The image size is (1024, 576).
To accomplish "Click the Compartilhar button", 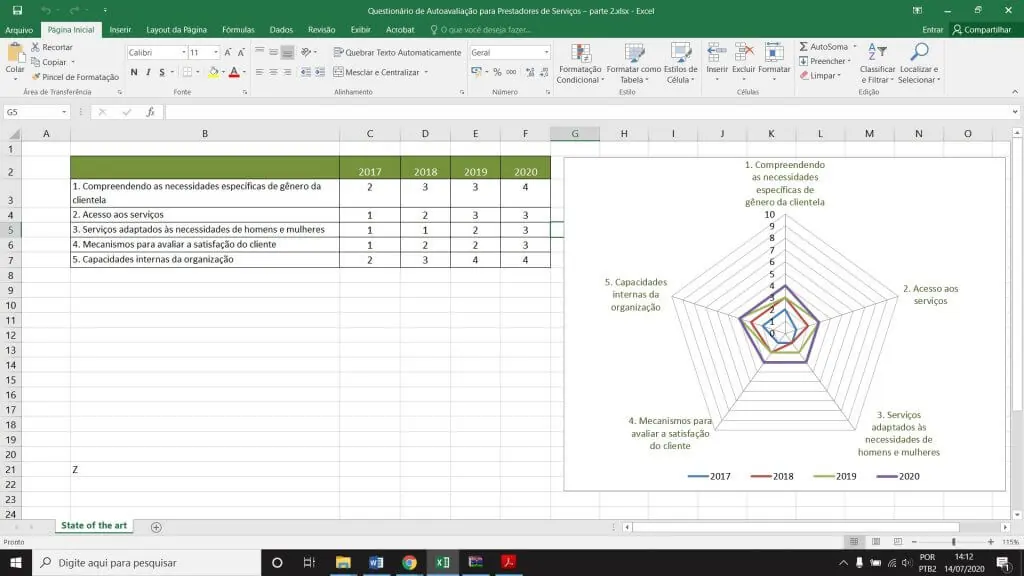I will [x=981, y=30].
